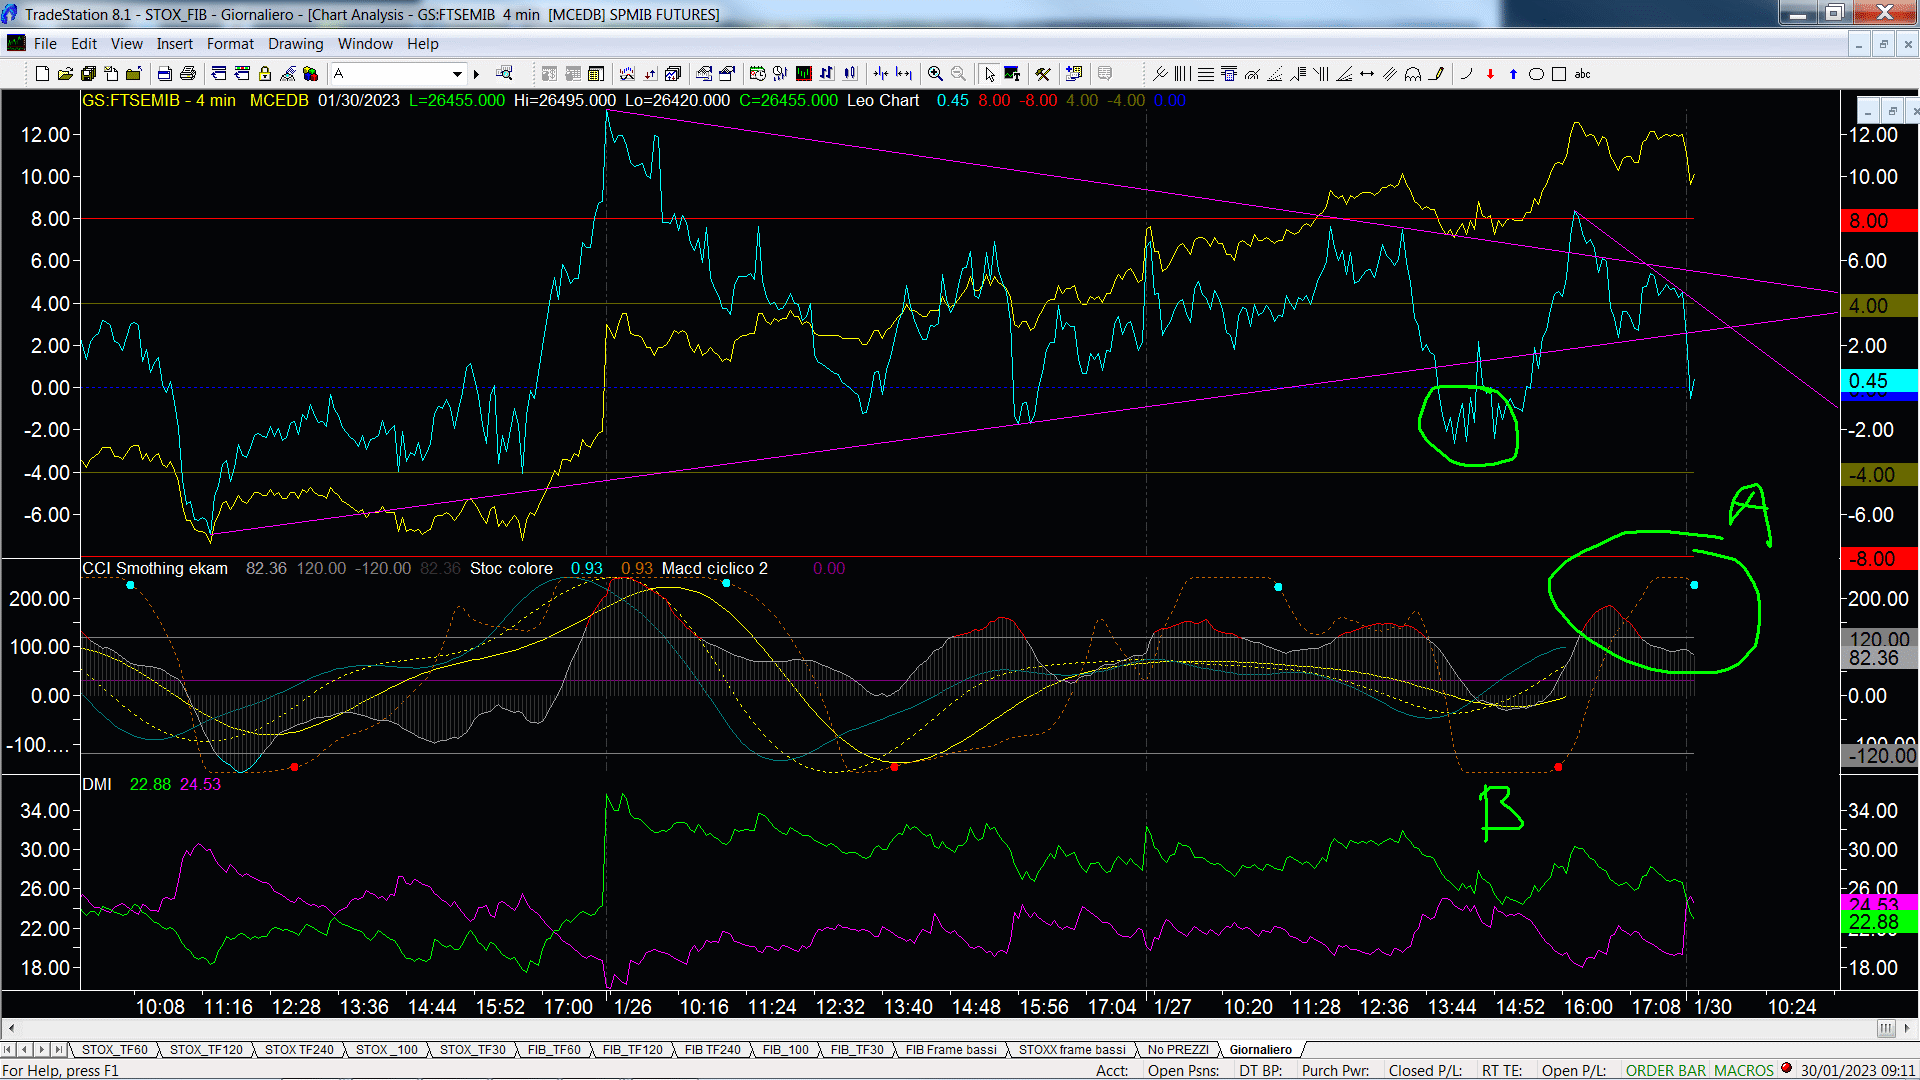Image resolution: width=1920 pixels, height=1080 pixels.
Task: Switch to the FIB_TF60 workspace tab
Action: point(554,1050)
